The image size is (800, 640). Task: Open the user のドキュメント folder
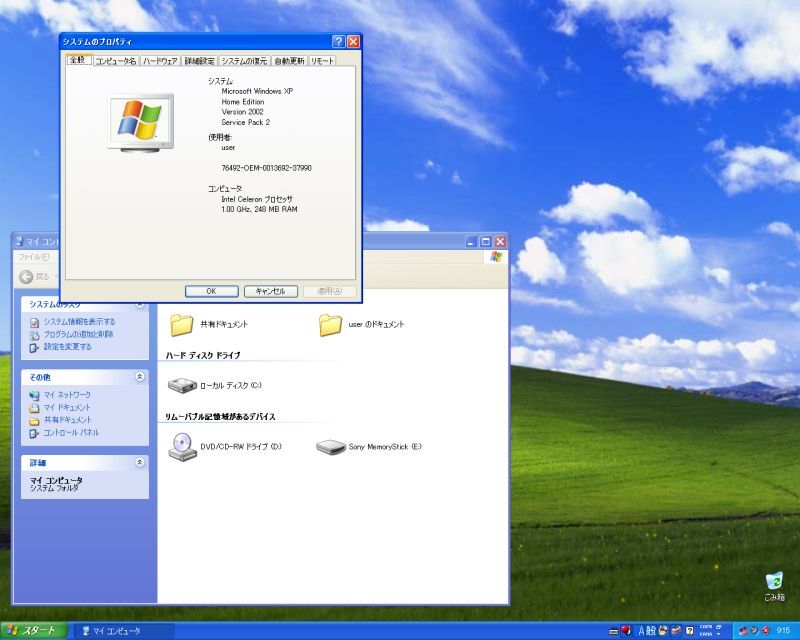(330, 324)
